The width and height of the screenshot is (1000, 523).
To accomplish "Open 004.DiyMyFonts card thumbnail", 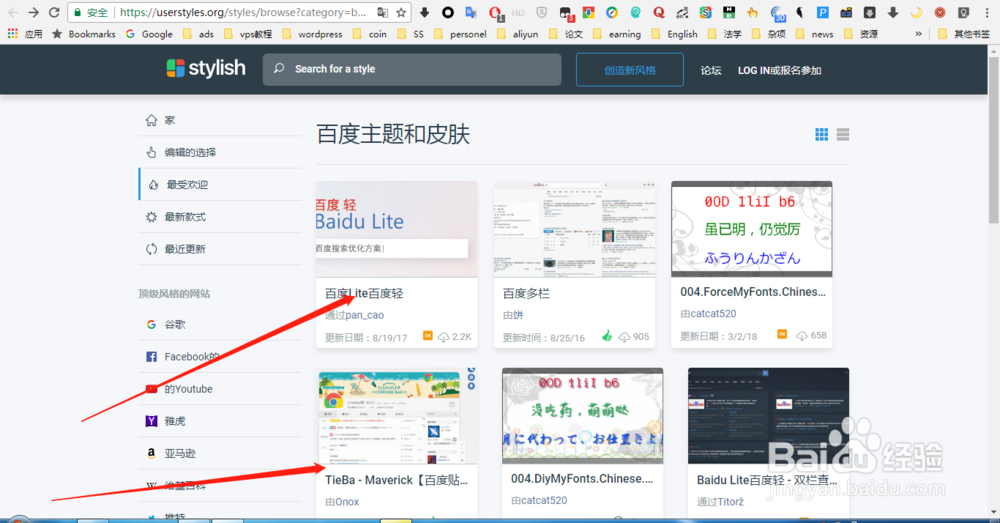I will point(582,415).
